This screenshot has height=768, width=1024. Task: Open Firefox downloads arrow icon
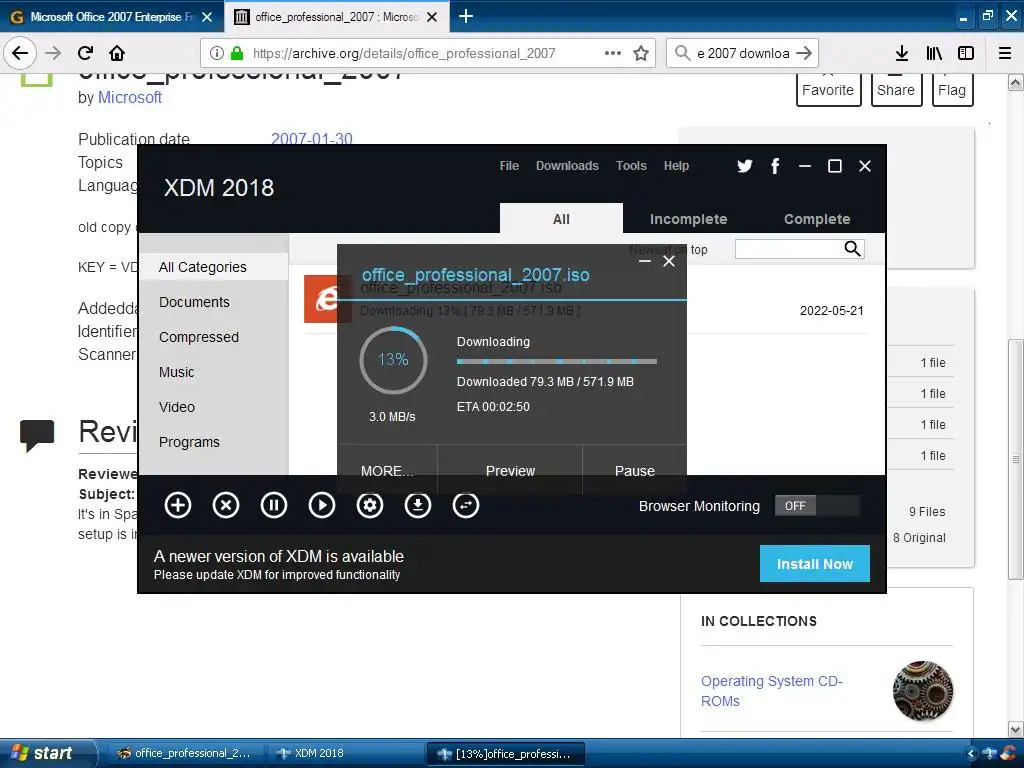pyautogui.click(x=902, y=53)
